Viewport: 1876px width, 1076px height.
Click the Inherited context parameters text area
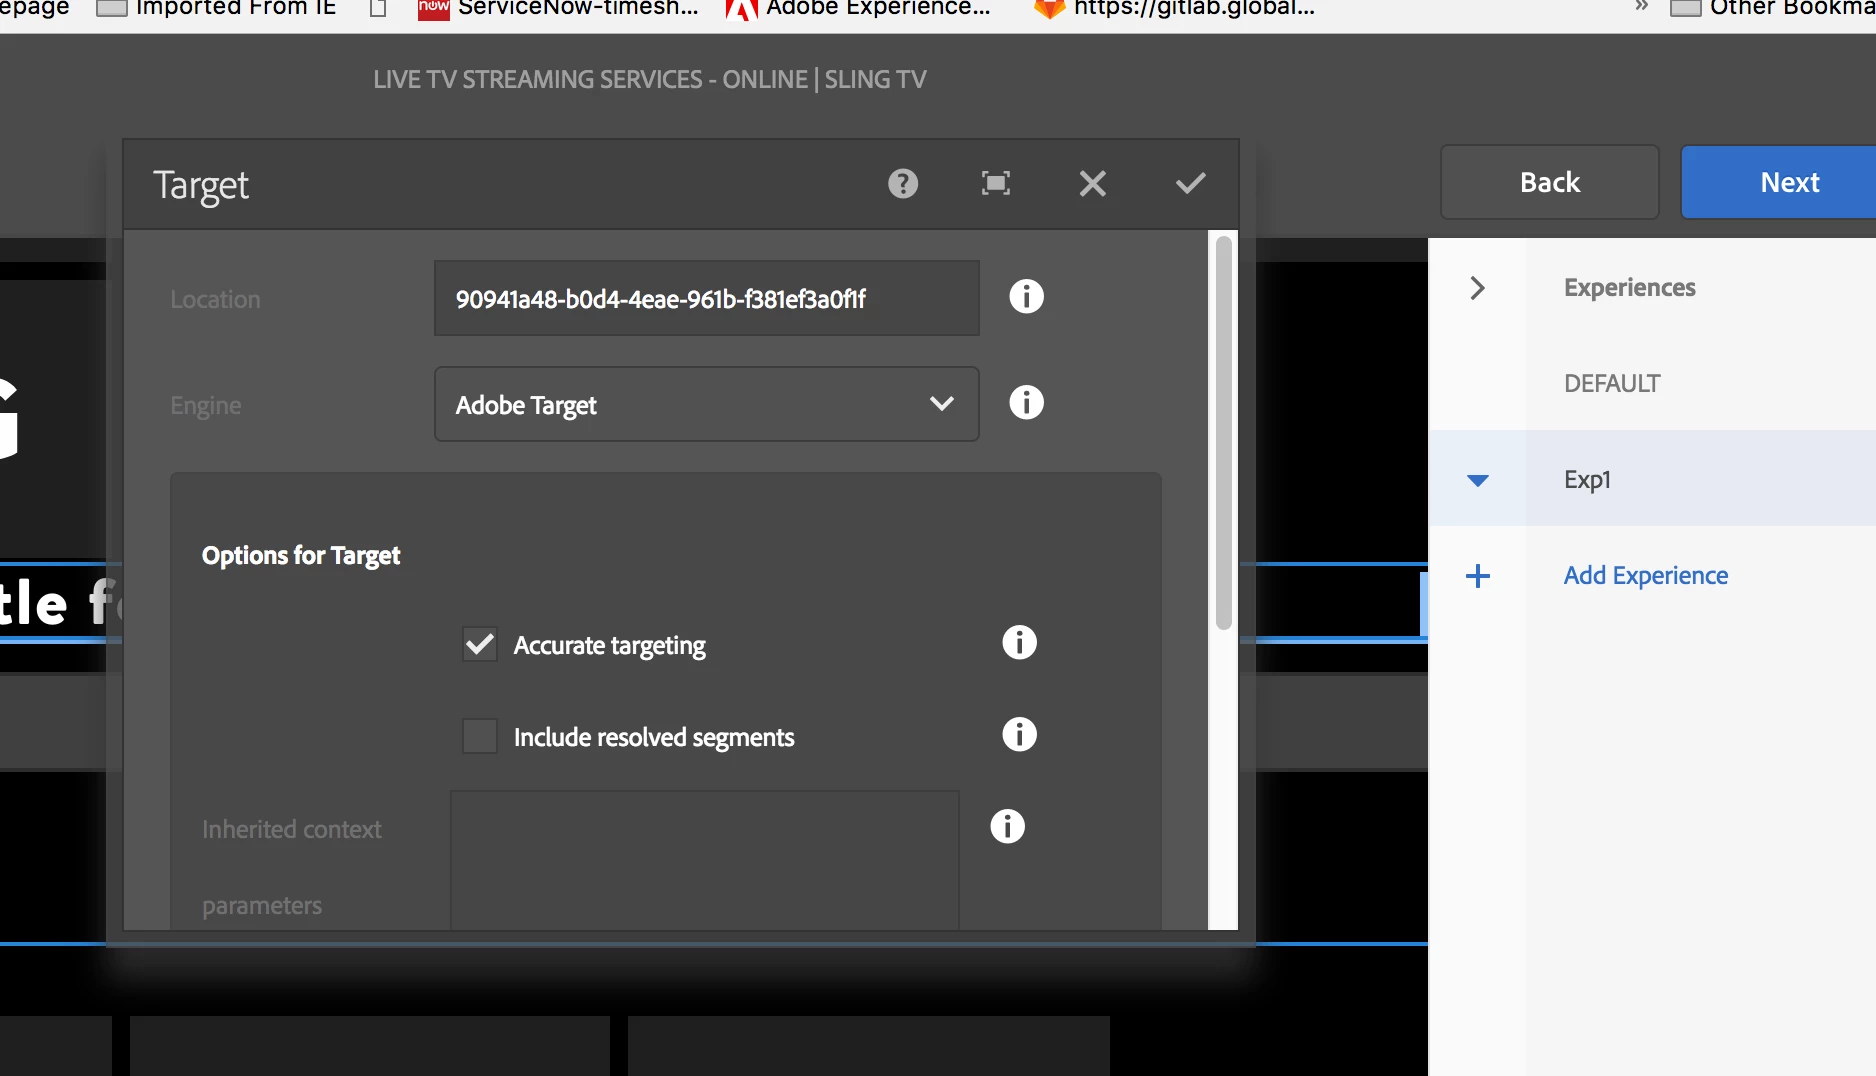click(705, 861)
